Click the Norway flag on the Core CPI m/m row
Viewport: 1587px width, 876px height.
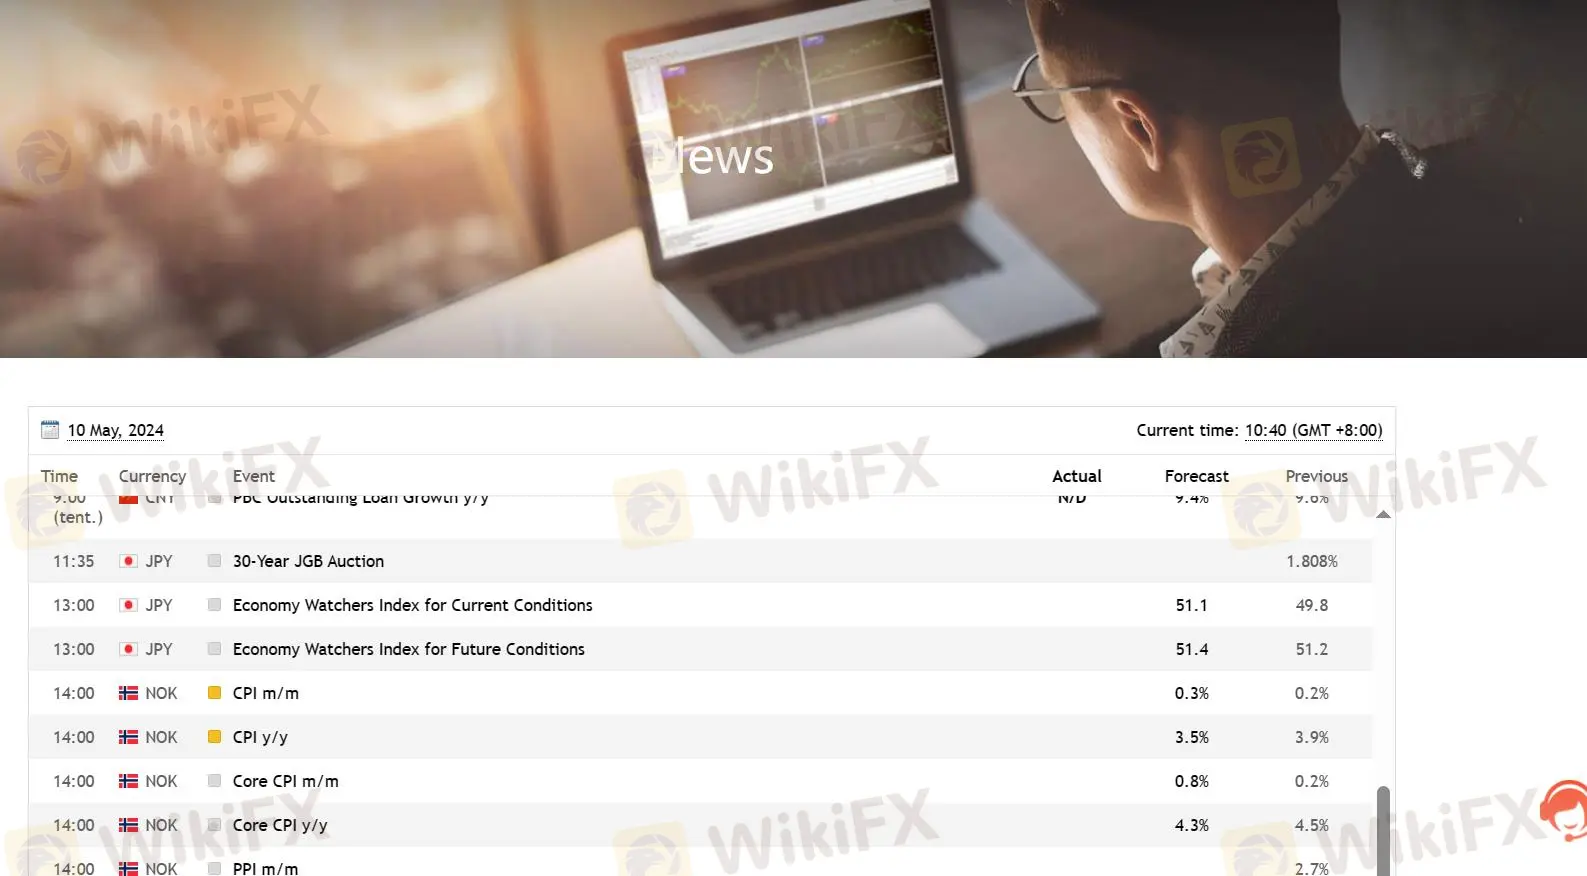[x=128, y=781]
